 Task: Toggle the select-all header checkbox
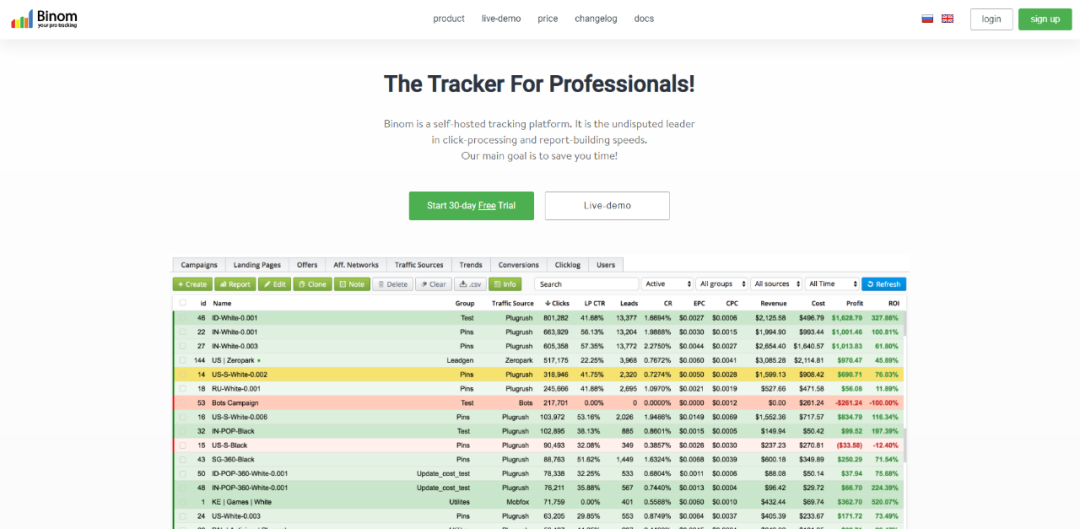coord(183,302)
